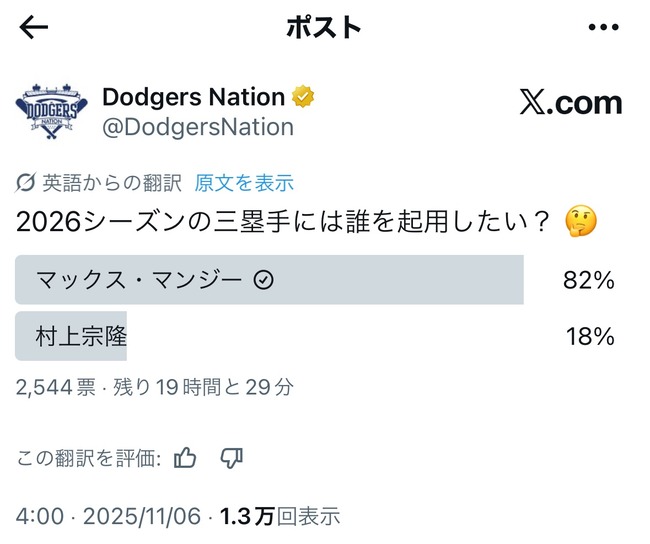Open the Dodgers Nation display name

pyautogui.click(x=194, y=97)
